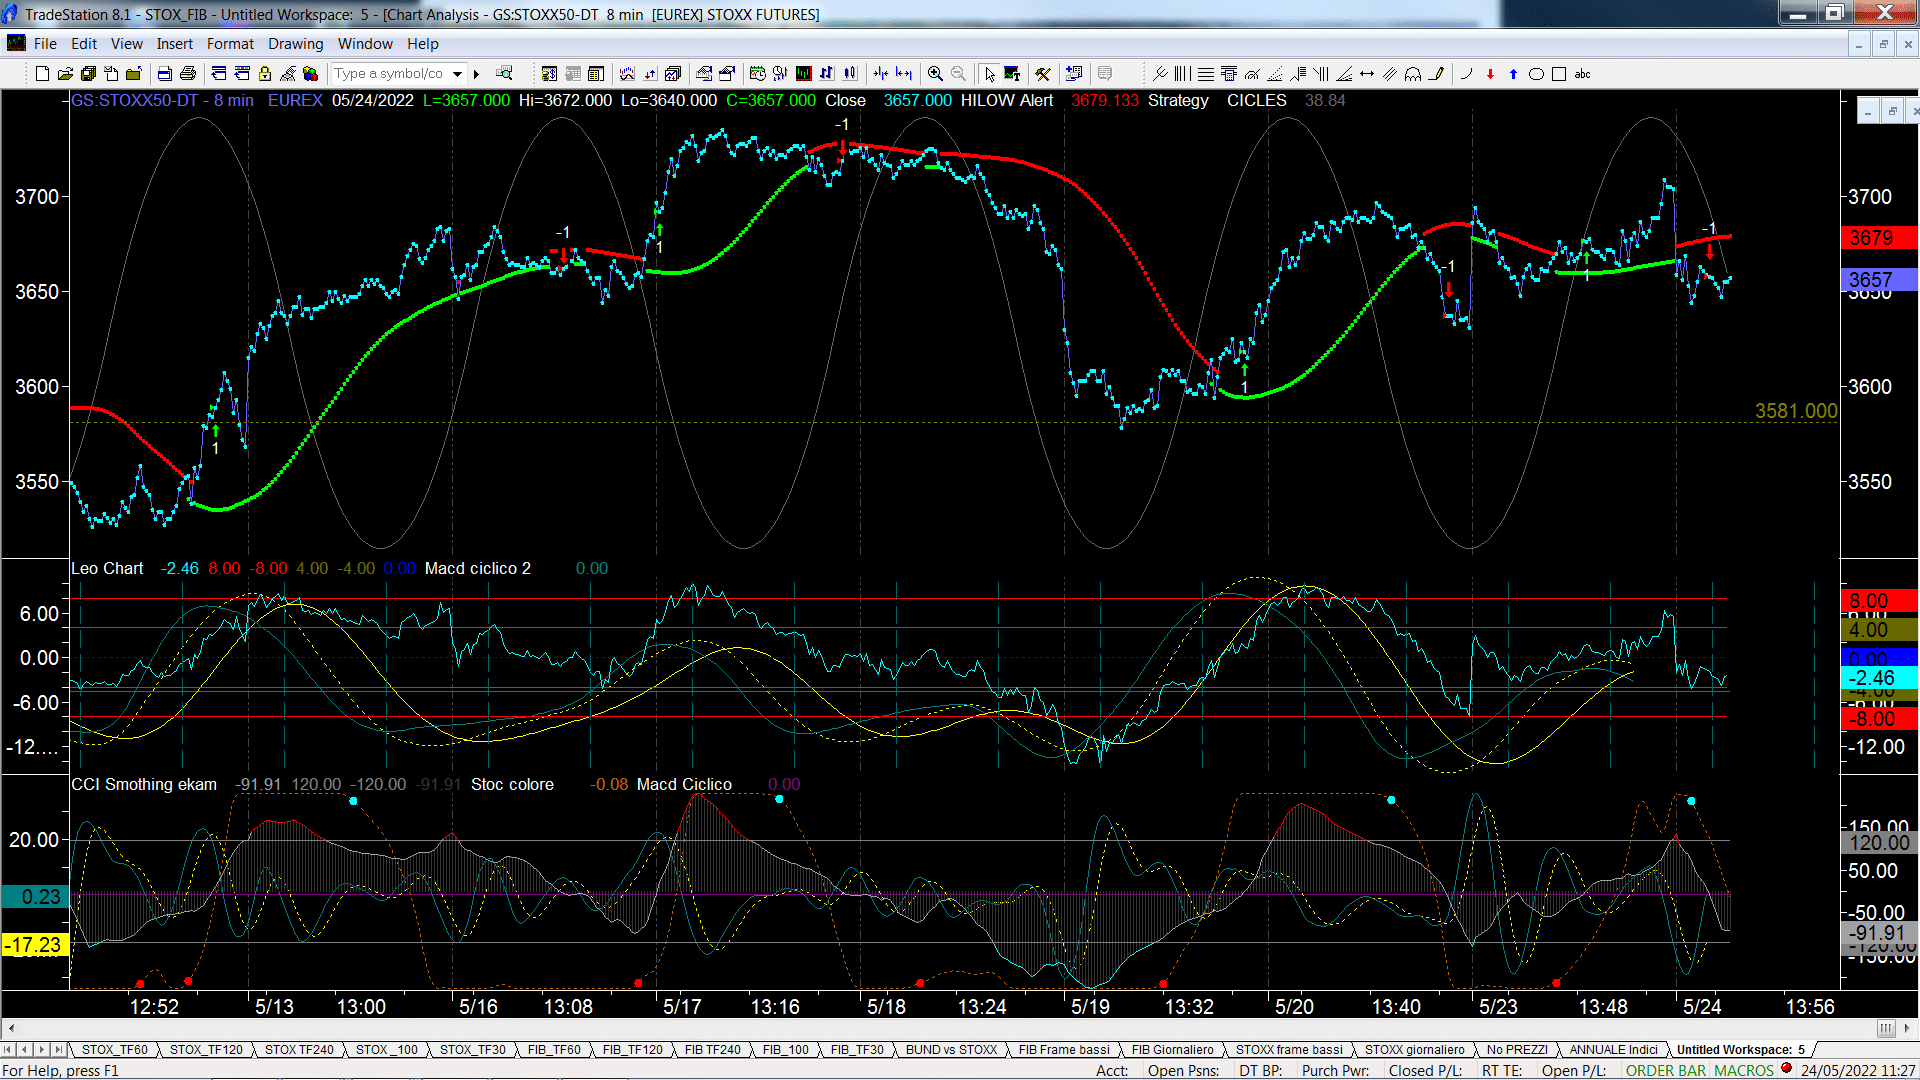Click the go arrow beside the symbol box
The image size is (1920, 1080).
(x=477, y=73)
